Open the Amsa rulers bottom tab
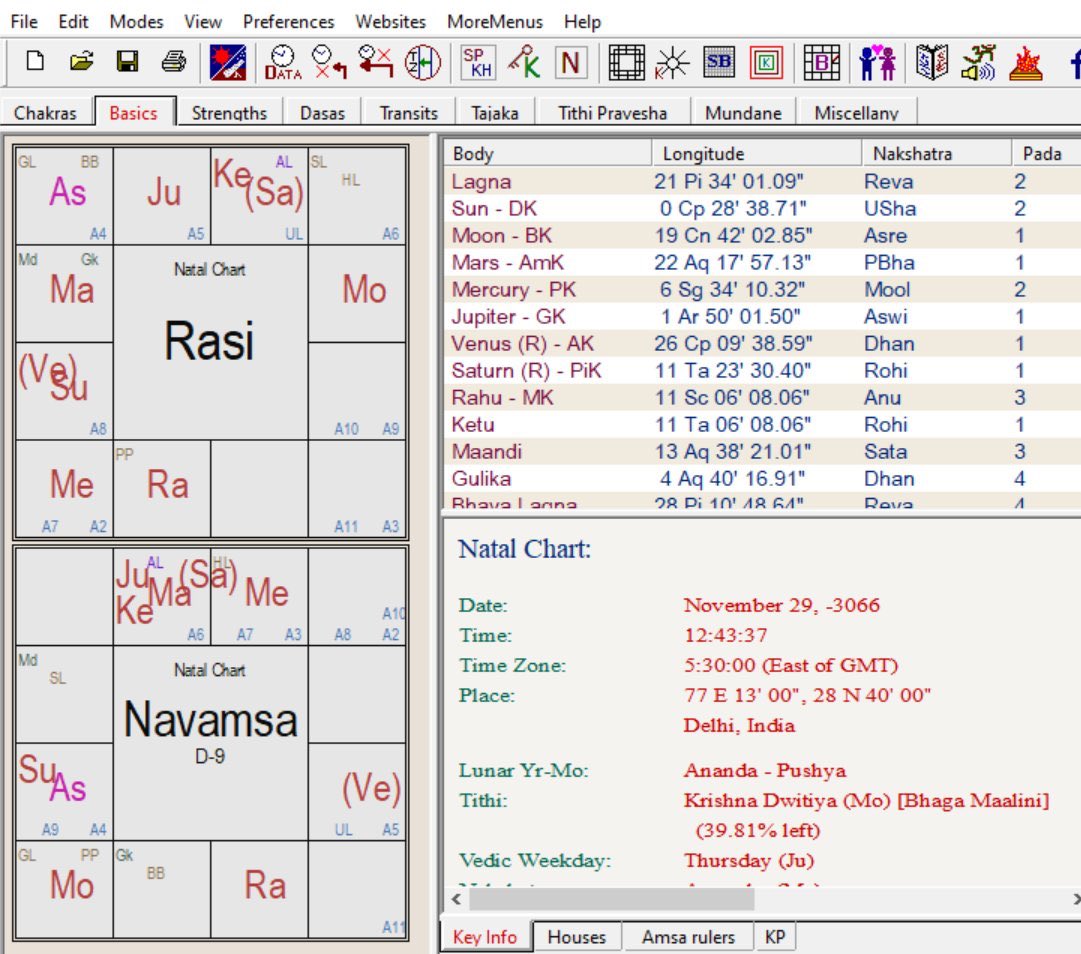The height and width of the screenshot is (954, 1081). point(688,937)
